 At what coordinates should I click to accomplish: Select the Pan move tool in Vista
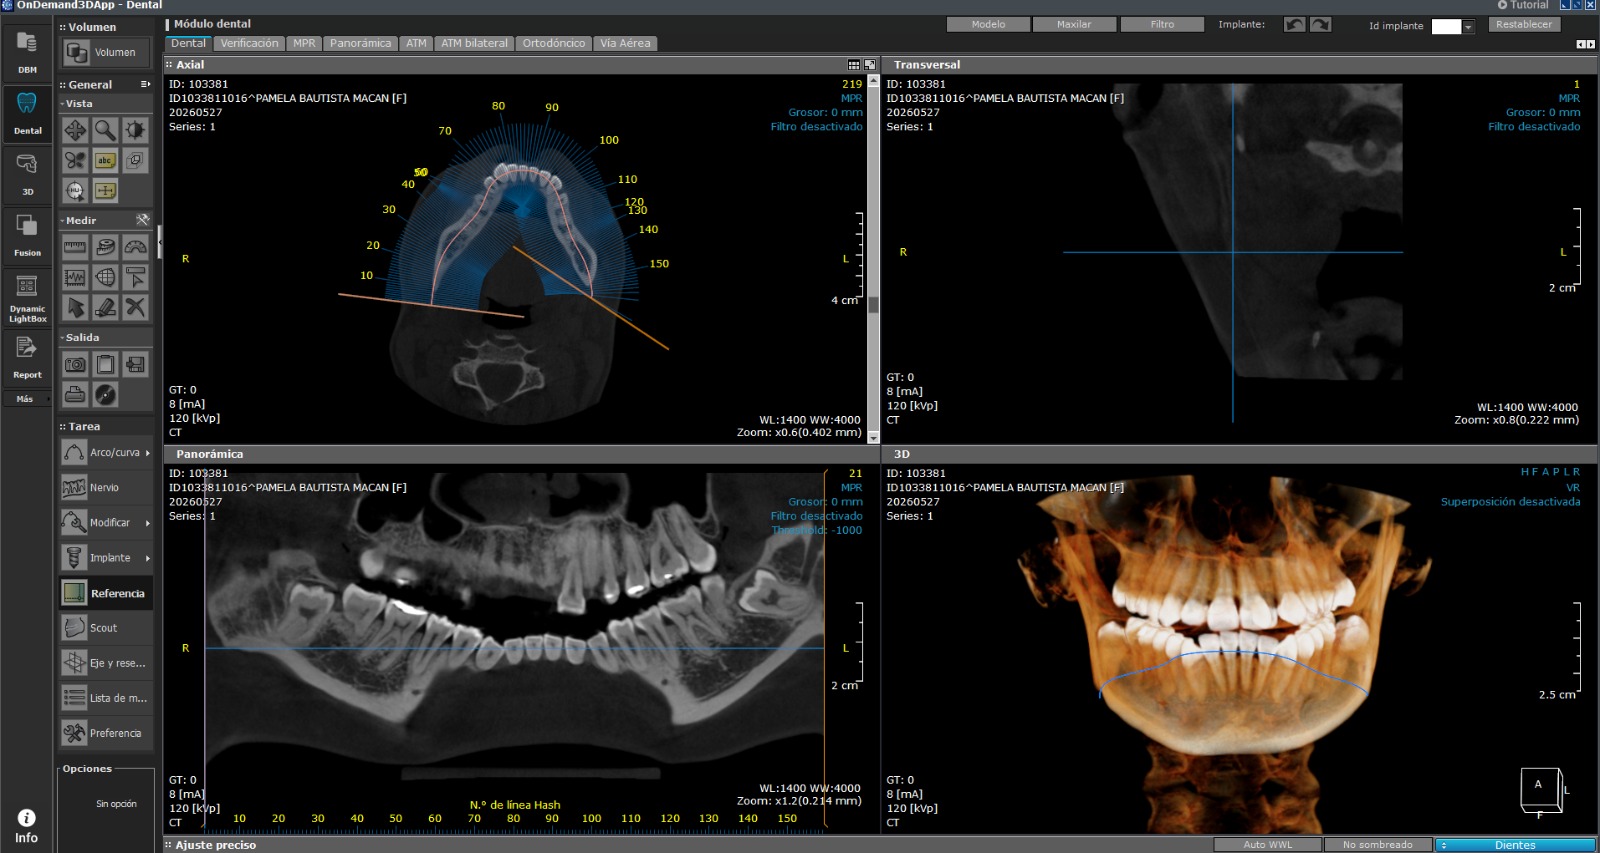point(75,130)
